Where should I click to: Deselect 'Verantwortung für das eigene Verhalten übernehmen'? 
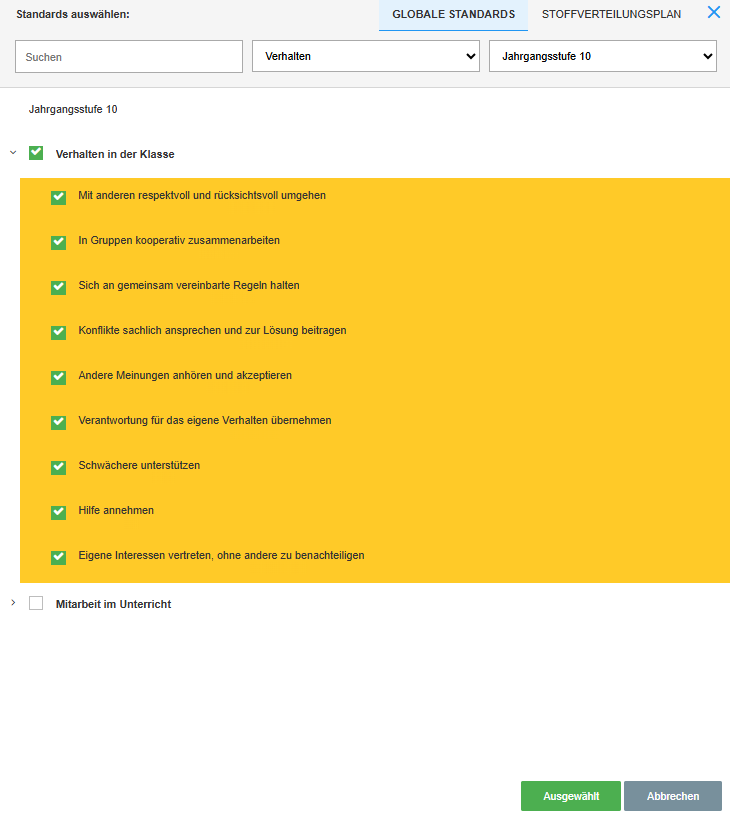click(58, 422)
